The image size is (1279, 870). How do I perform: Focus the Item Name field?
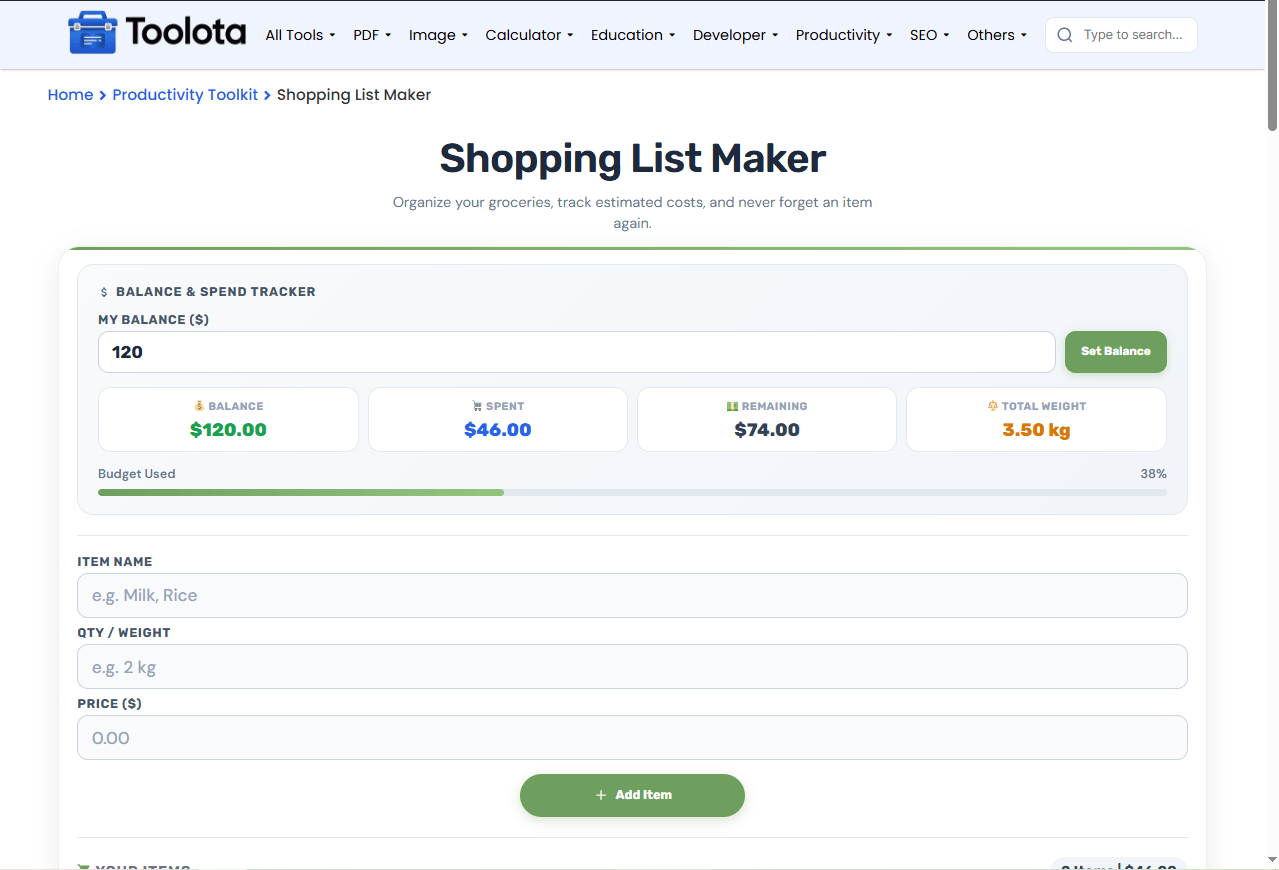pos(632,595)
